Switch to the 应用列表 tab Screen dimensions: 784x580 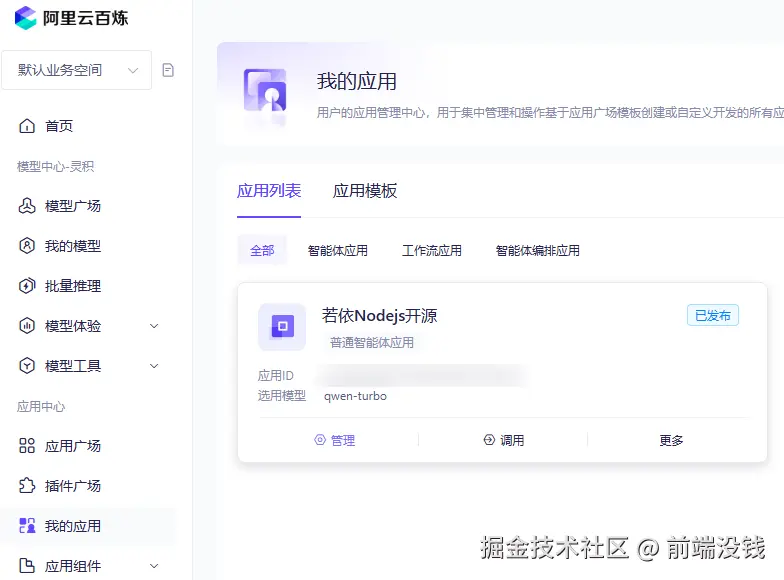269,191
